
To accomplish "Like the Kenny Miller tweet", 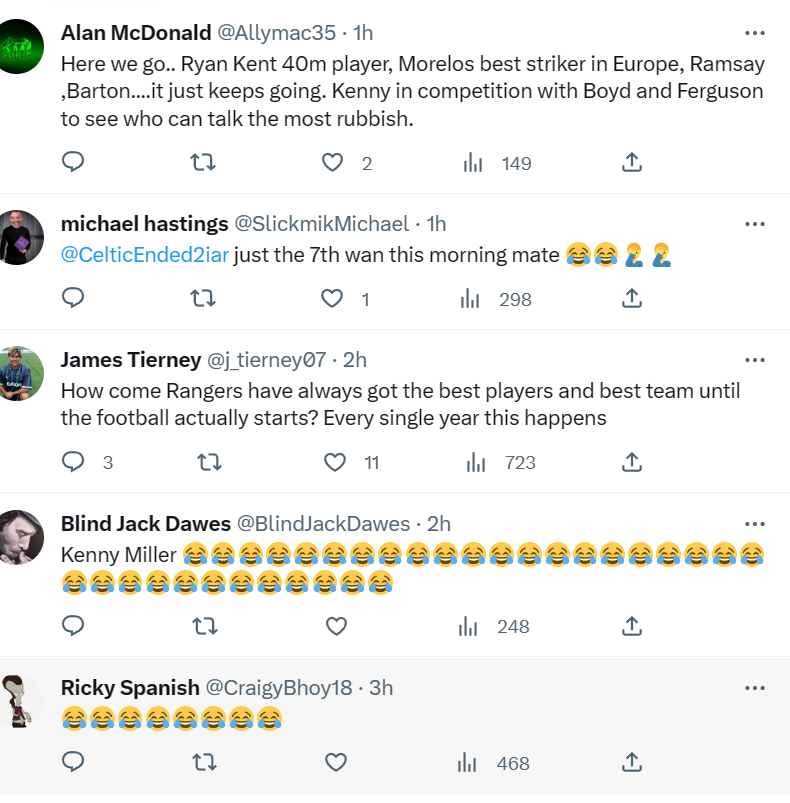I will (336, 626).
